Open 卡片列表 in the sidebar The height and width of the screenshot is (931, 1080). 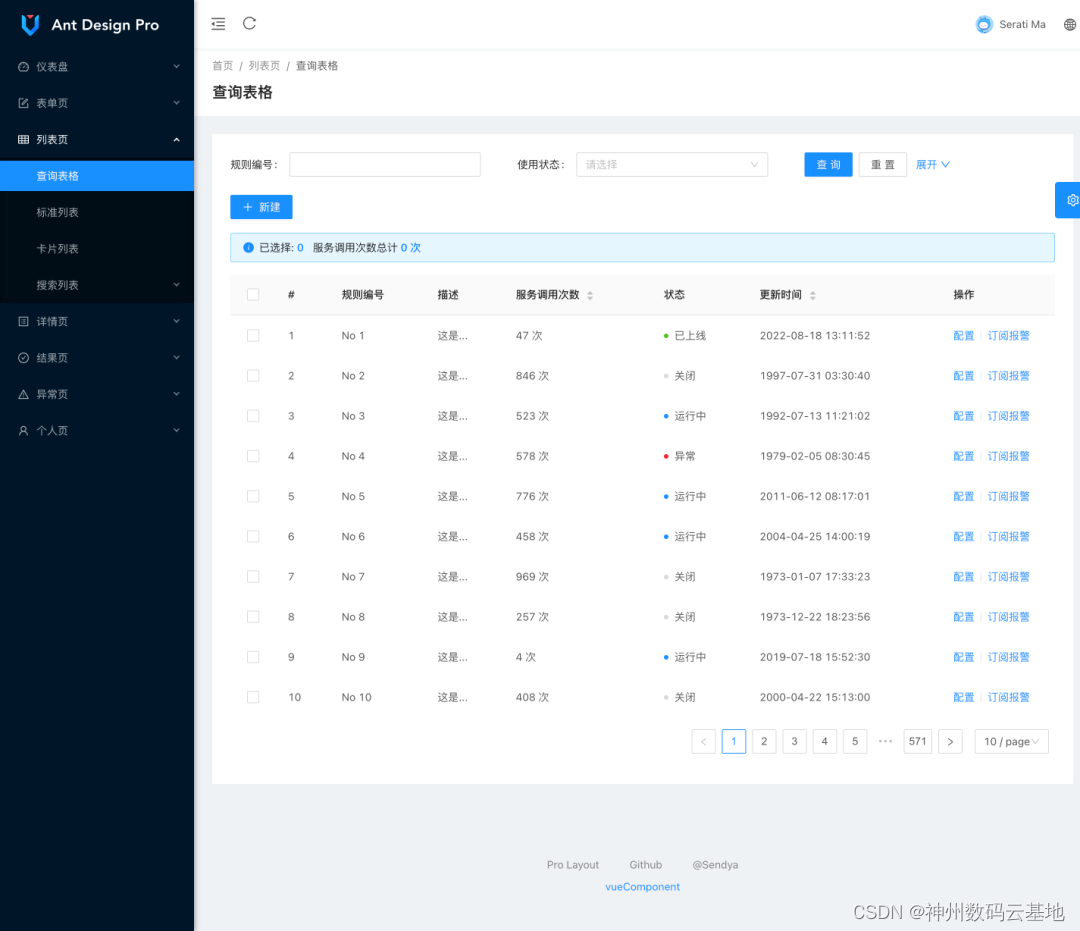[97, 249]
